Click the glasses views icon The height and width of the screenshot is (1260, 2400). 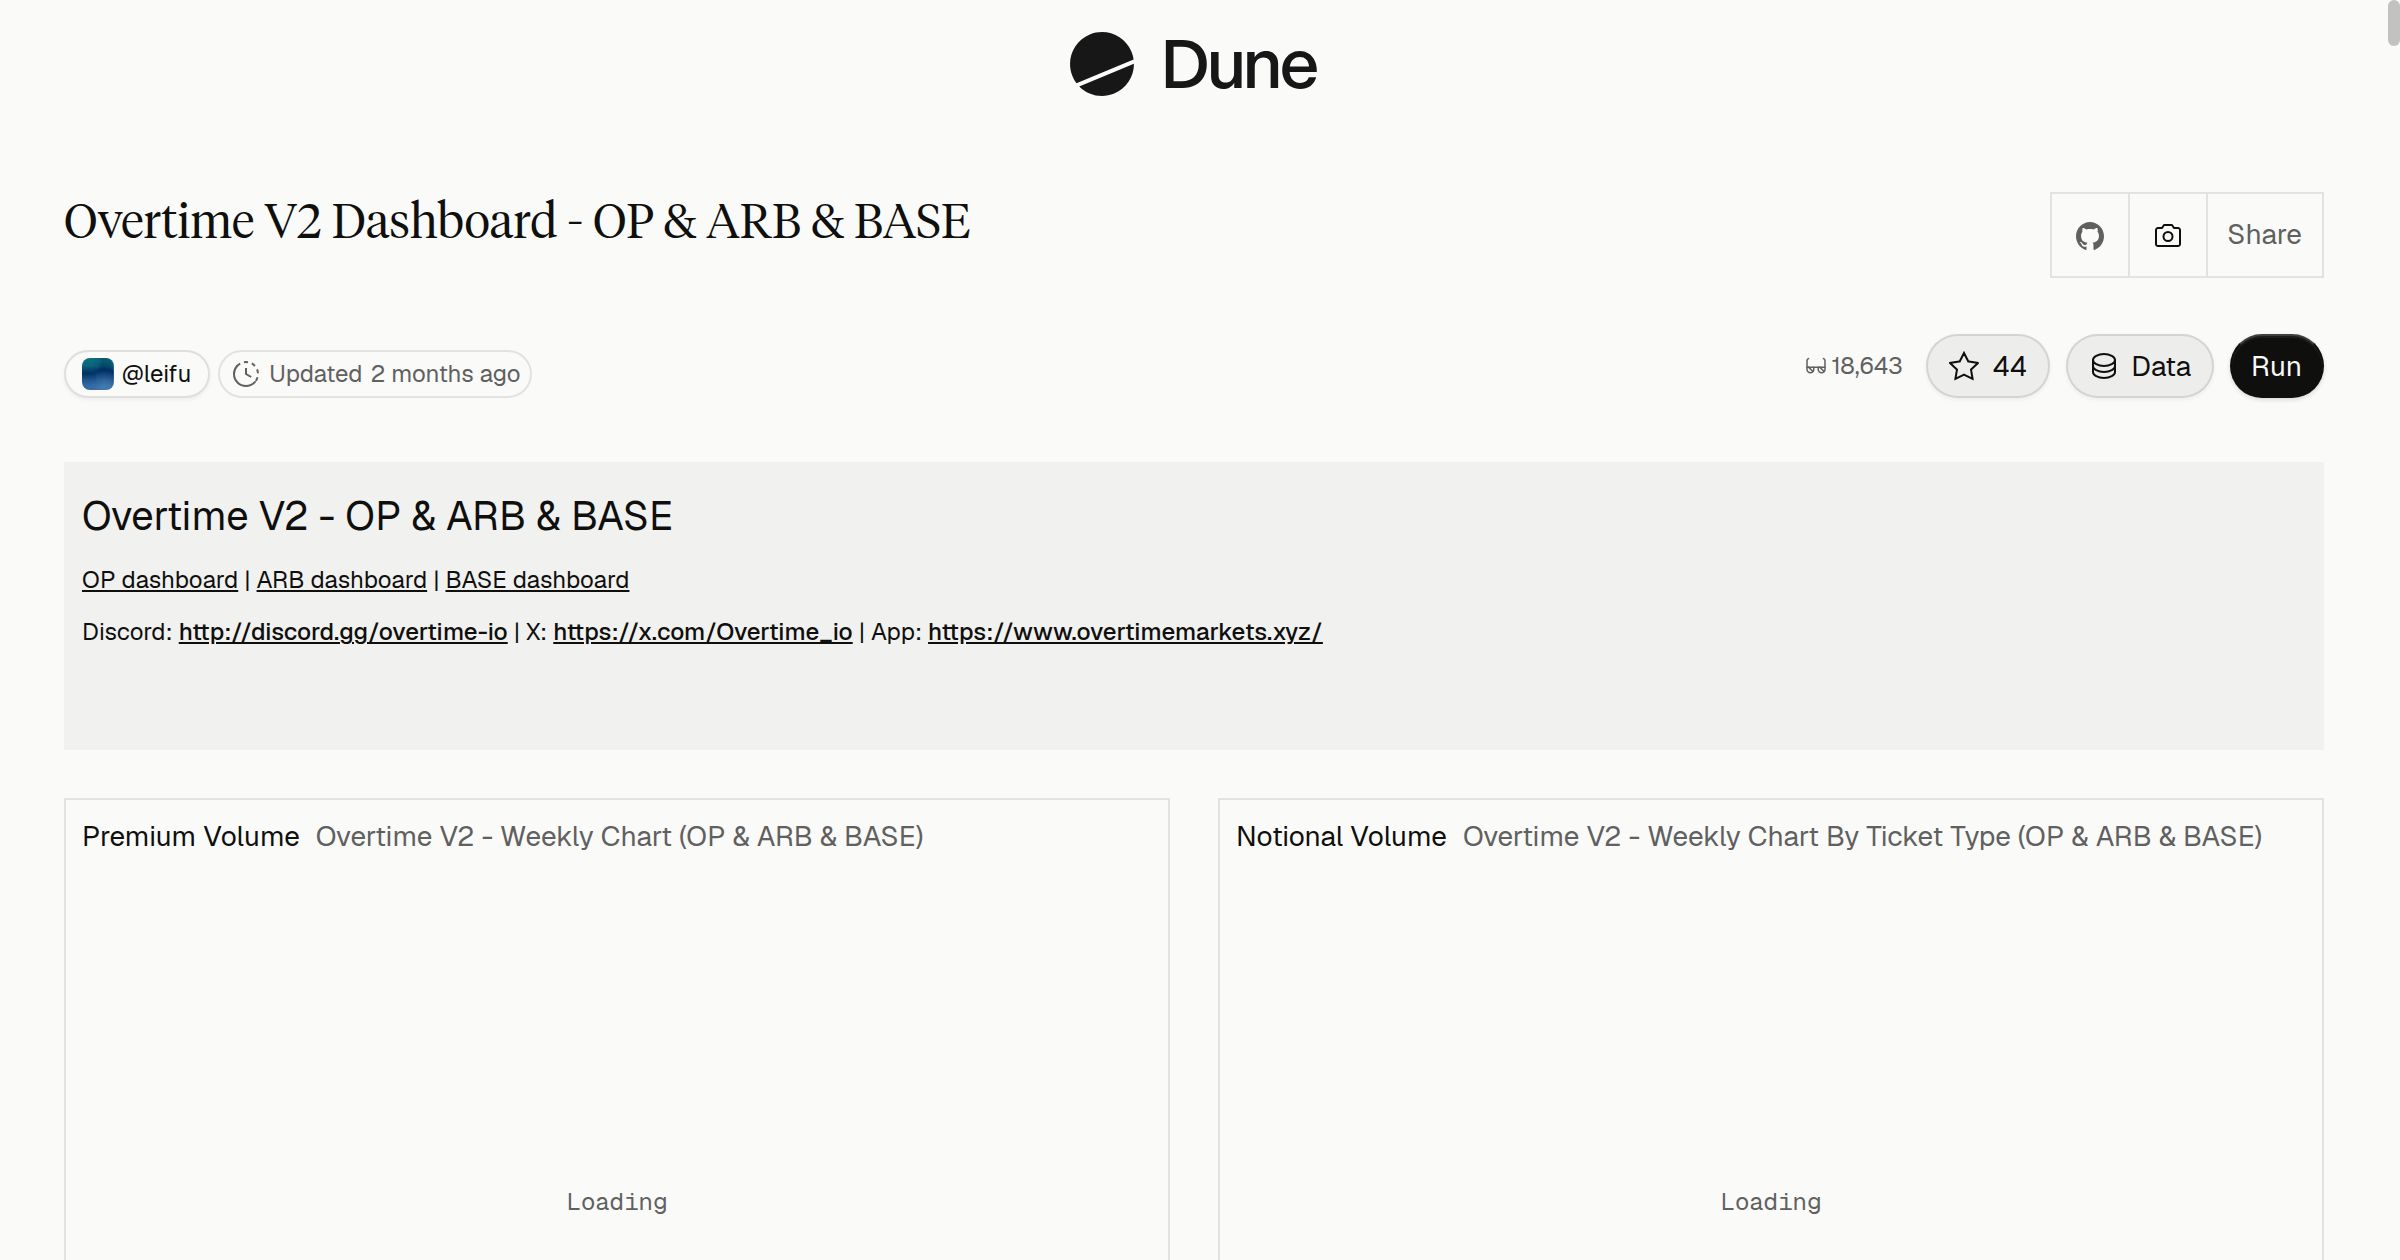point(1815,367)
